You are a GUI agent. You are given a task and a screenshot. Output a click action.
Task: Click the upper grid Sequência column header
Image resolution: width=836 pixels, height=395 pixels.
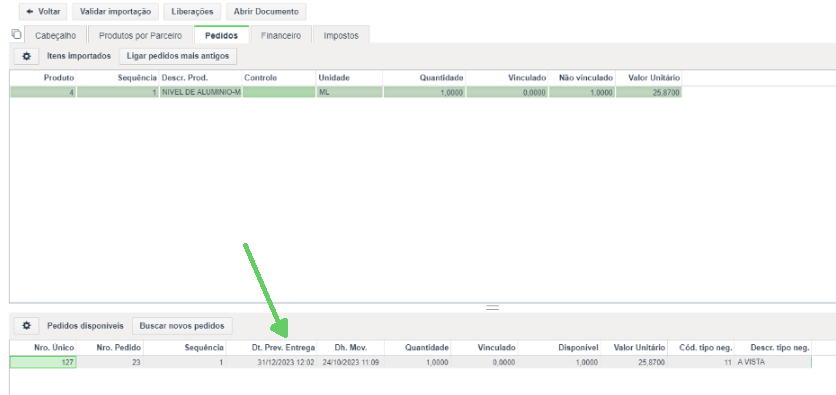pyautogui.click(x=117, y=78)
